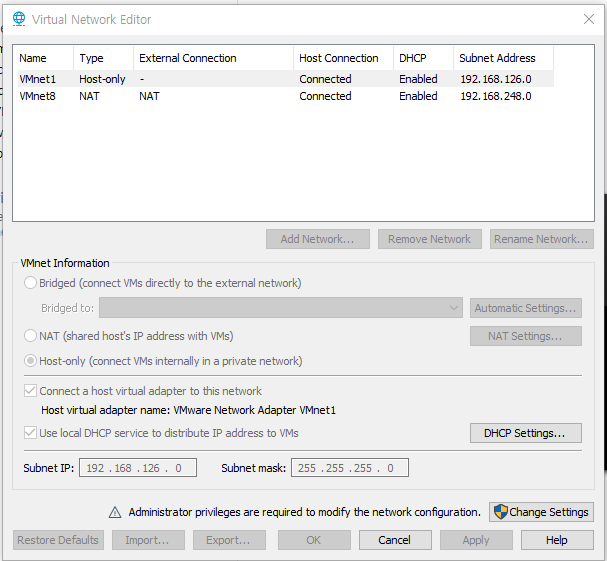Select the NAT radio button
The image size is (607, 561).
tap(30, 336)
